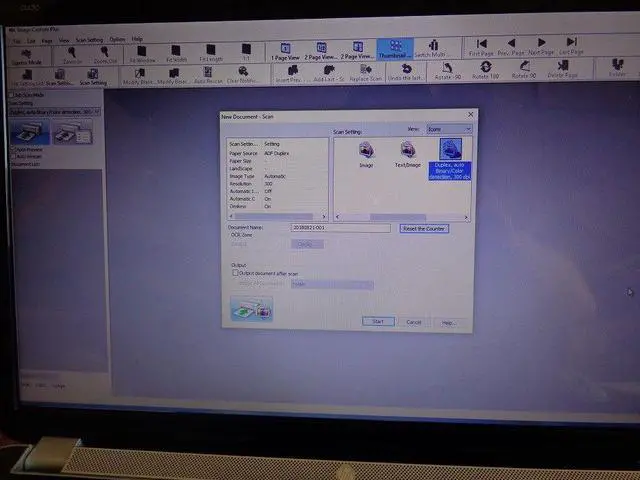
Task: Click right arrow of scan setting icons scrollbar
Action: (466, 218)
